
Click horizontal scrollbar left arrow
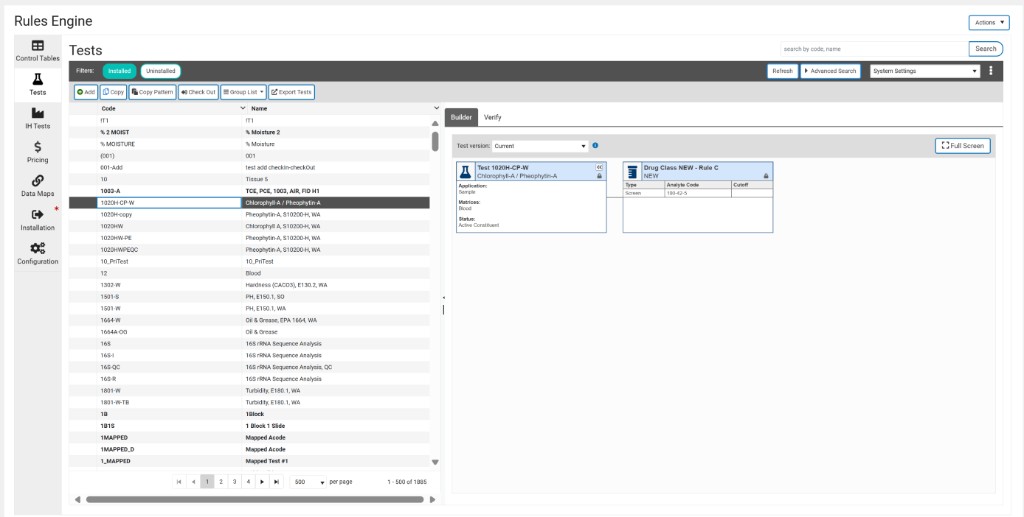(x=78, y=499)
